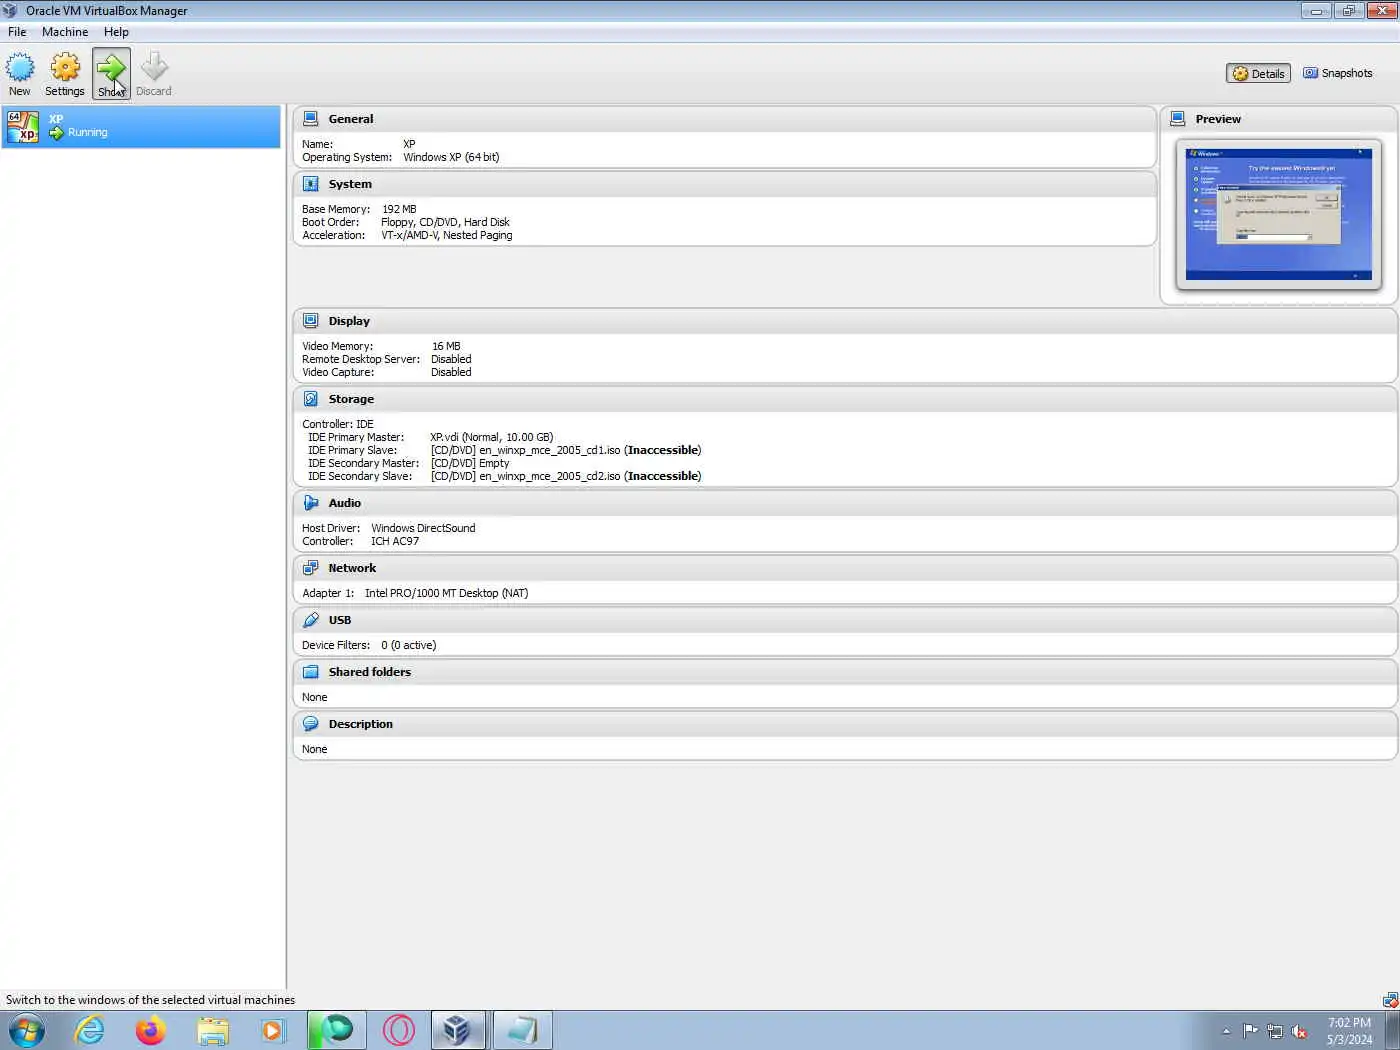Open the Help menu

tap(116, 32)
